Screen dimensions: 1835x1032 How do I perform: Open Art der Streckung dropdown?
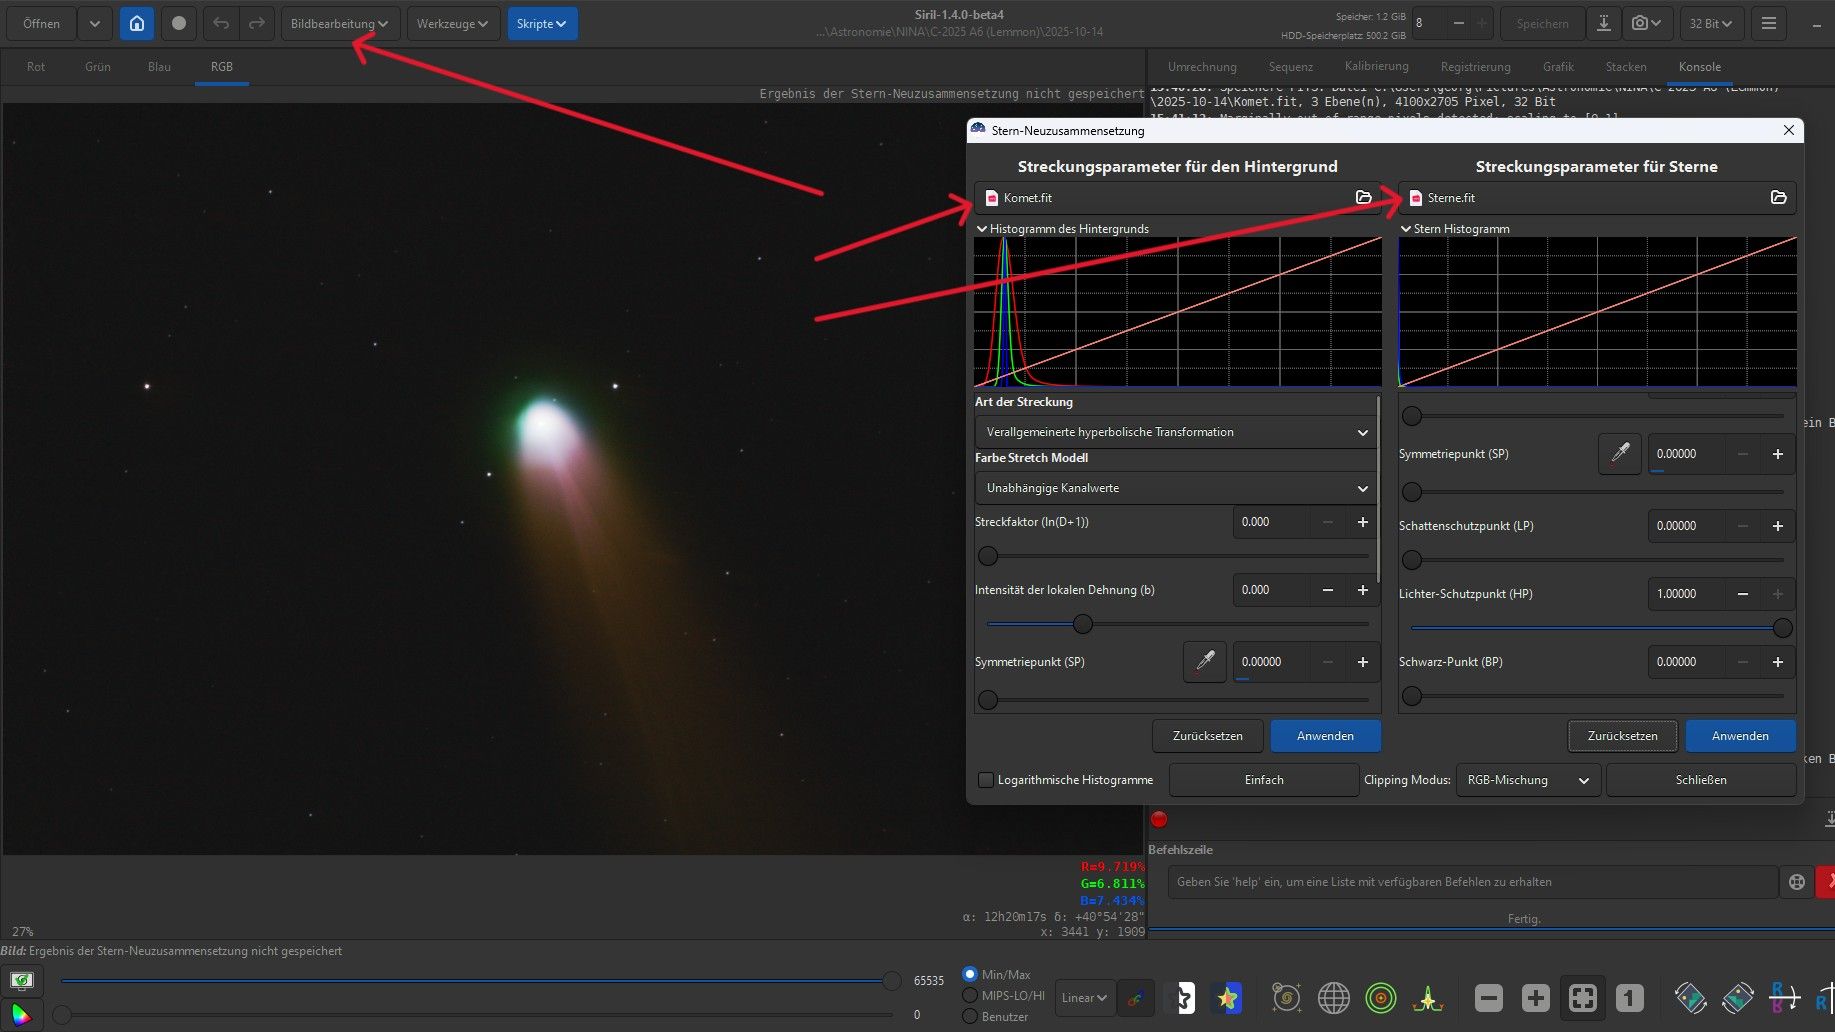pyautogui.click(x=1175, y=432)
